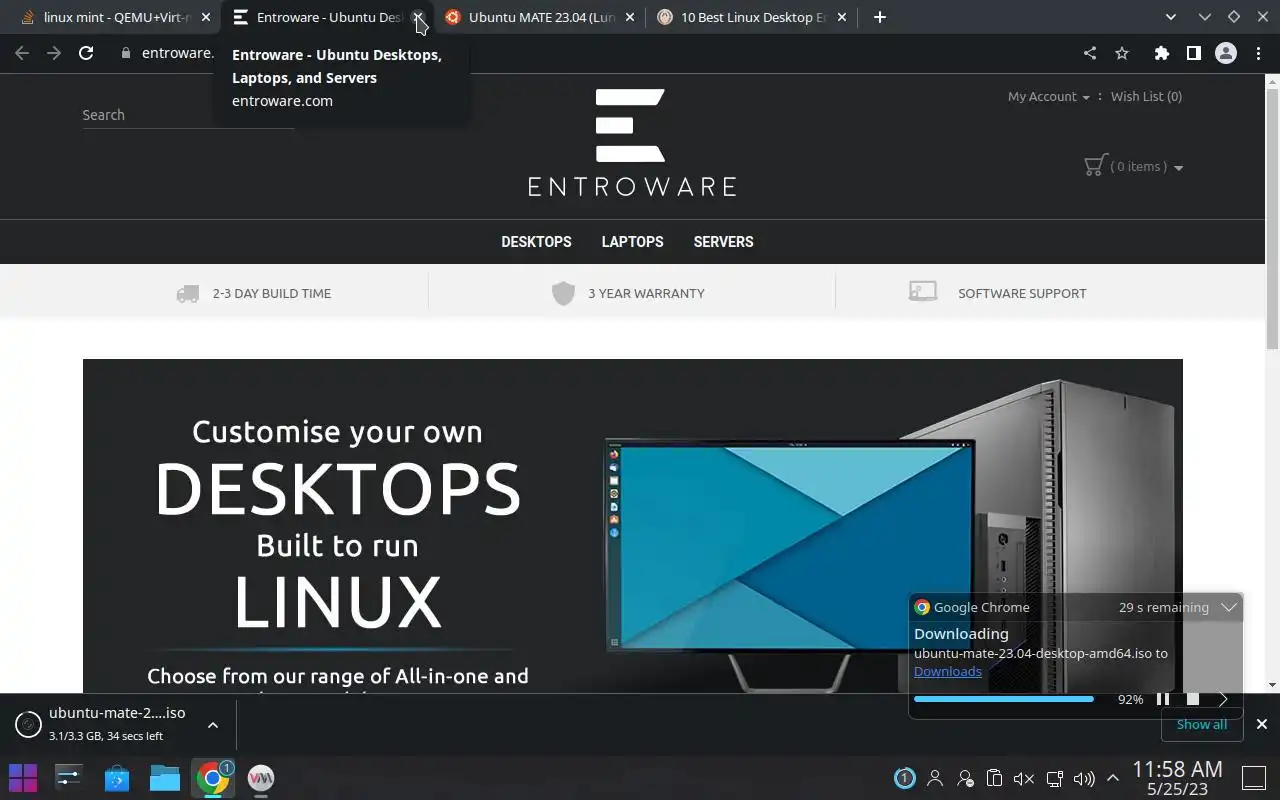Open ubuntu-mate ISO download item

point(116,724)
